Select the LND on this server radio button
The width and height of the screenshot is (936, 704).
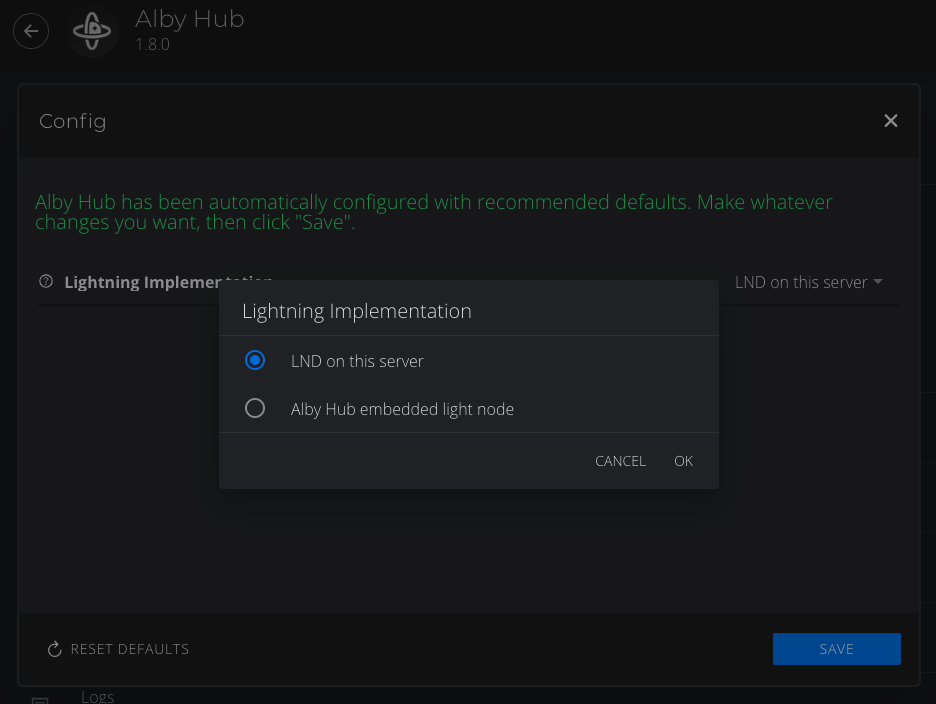tap(254, 360)
